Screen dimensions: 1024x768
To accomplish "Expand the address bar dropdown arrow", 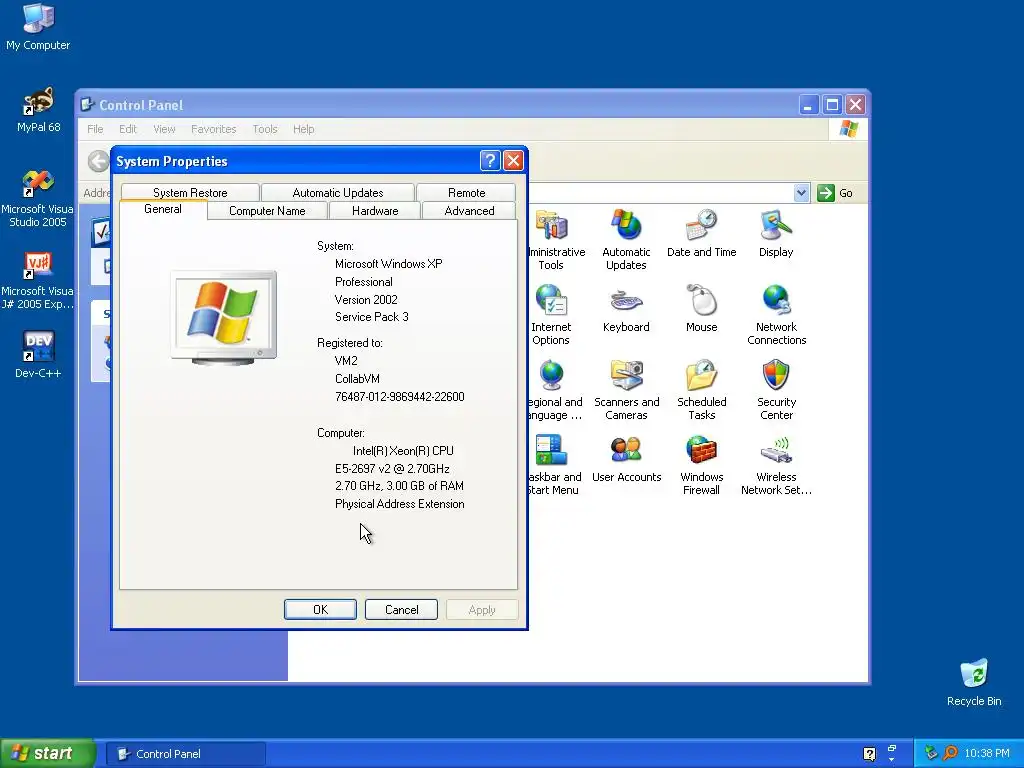I will click(801, 193).
